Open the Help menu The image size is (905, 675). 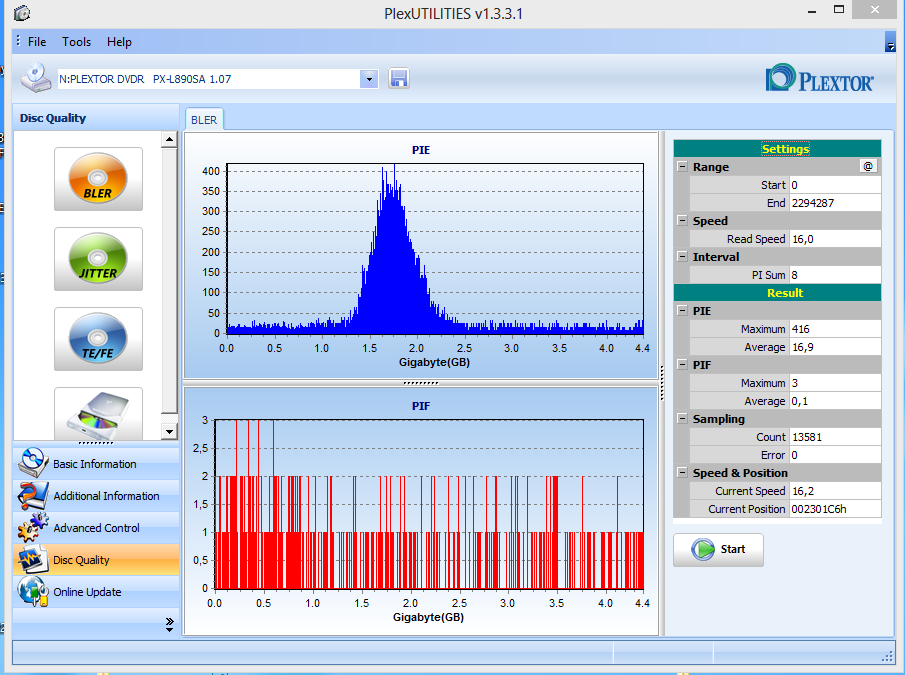coord(119,42)
